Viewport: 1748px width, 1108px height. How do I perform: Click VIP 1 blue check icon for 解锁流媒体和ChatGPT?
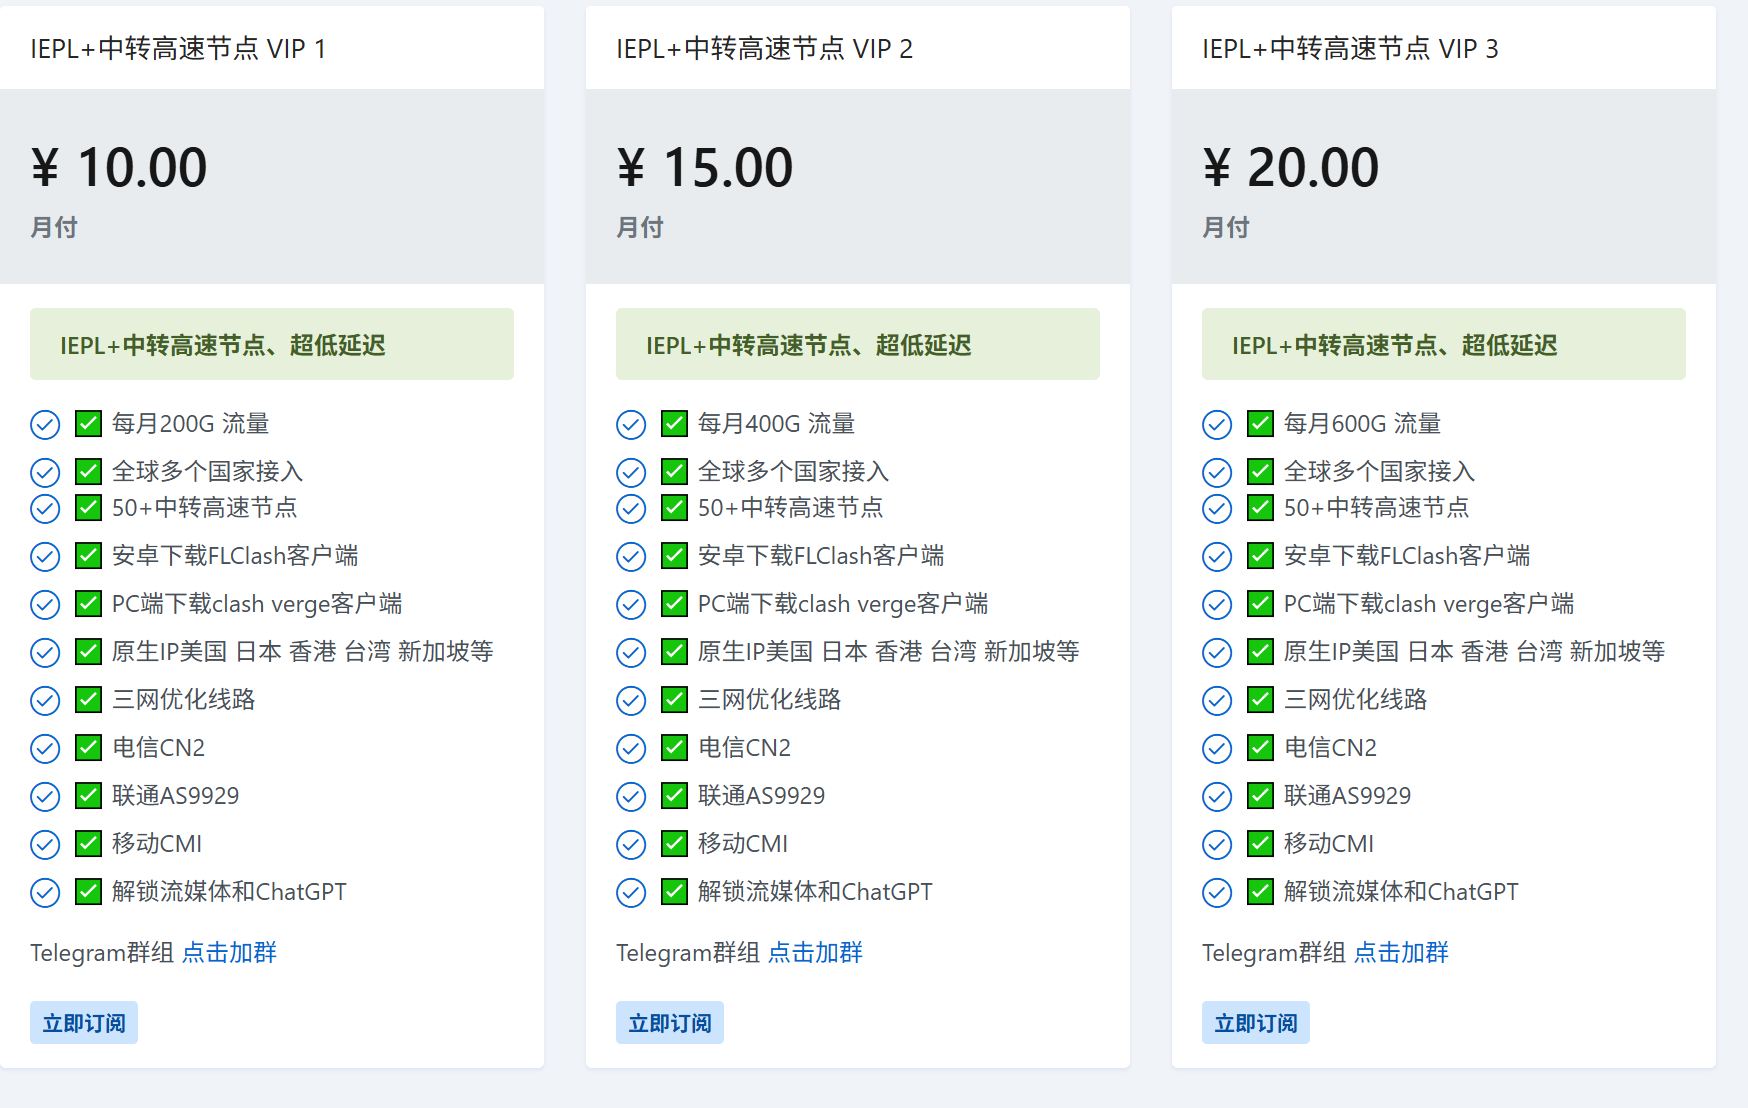click(45, 893)
